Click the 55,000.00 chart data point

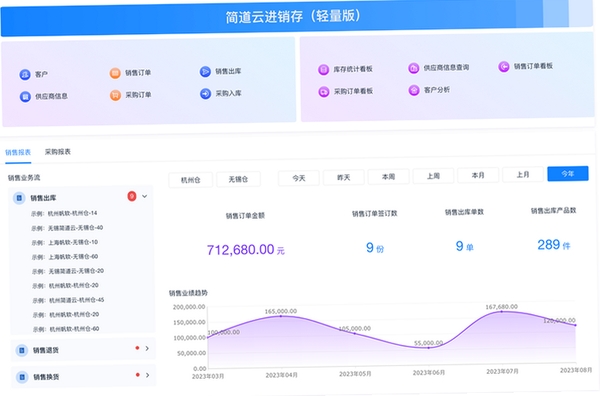click(x=429, y=348)
